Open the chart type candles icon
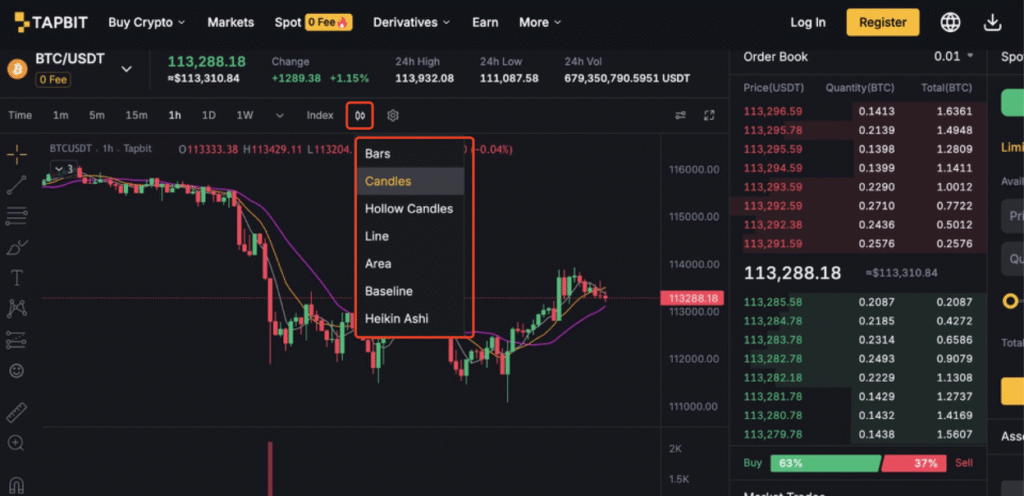This screenshot has height=496, width=1024. click(360, 116)
